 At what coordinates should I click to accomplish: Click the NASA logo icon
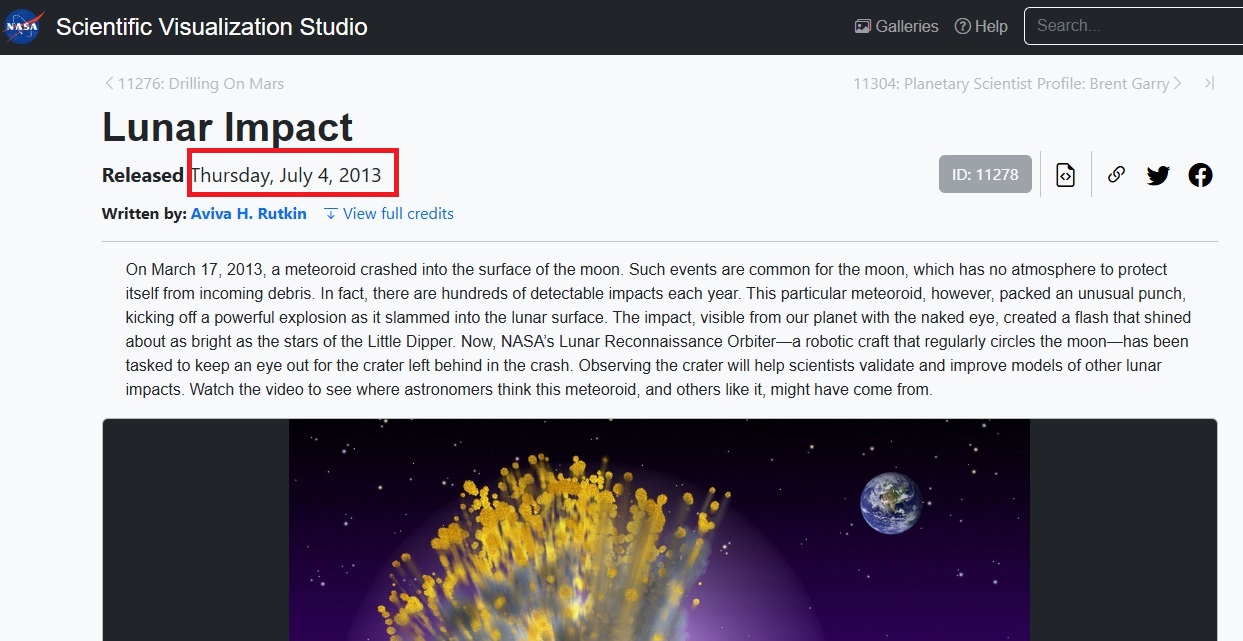[22, 27]
